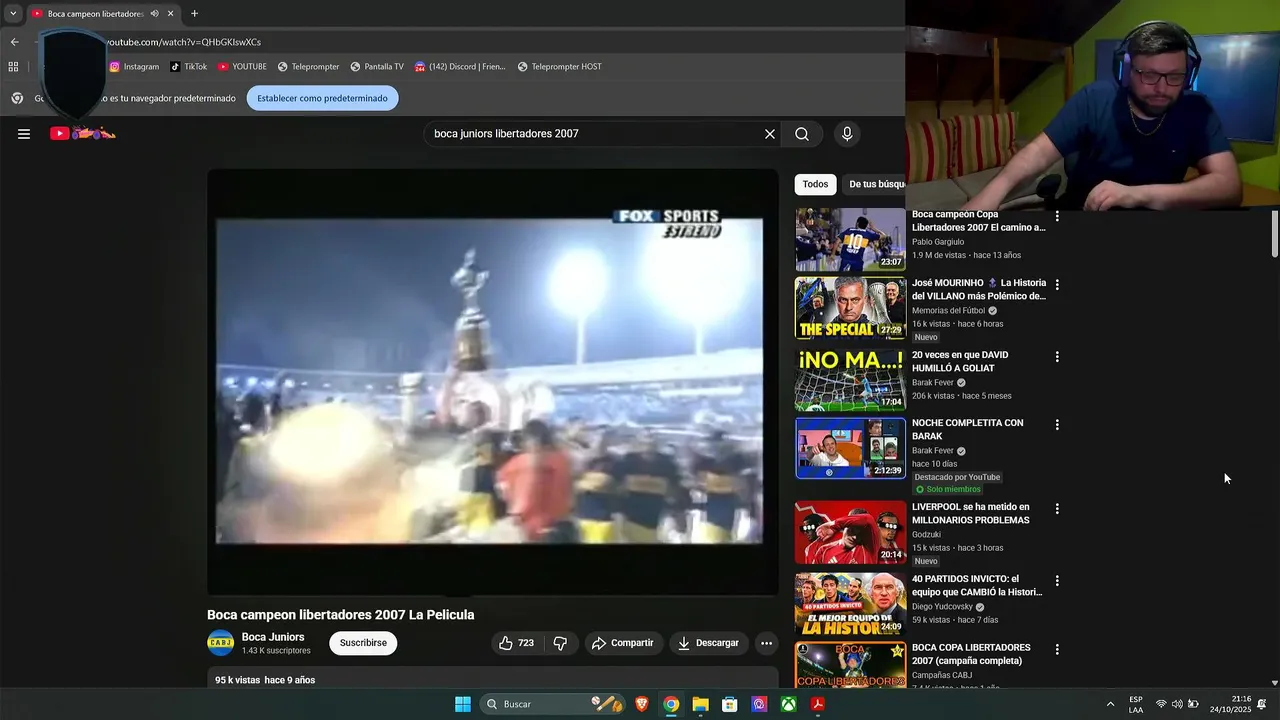The width and height of the screenshot is (1280, 720).
Task: Select the 'Todos' filter chip
Action: (x=815, y=184)
